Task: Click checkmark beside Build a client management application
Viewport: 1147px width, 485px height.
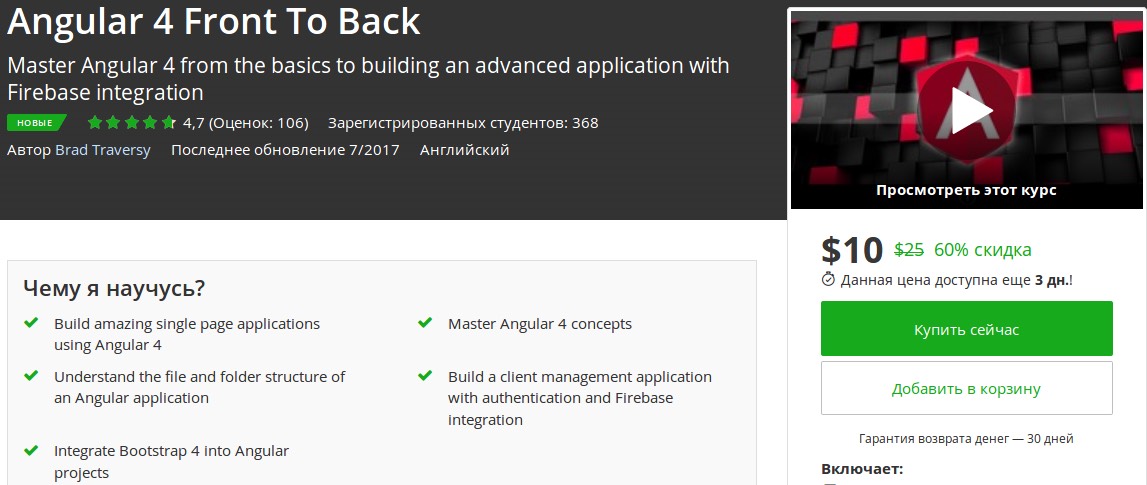Action: [x=426, y=376]
